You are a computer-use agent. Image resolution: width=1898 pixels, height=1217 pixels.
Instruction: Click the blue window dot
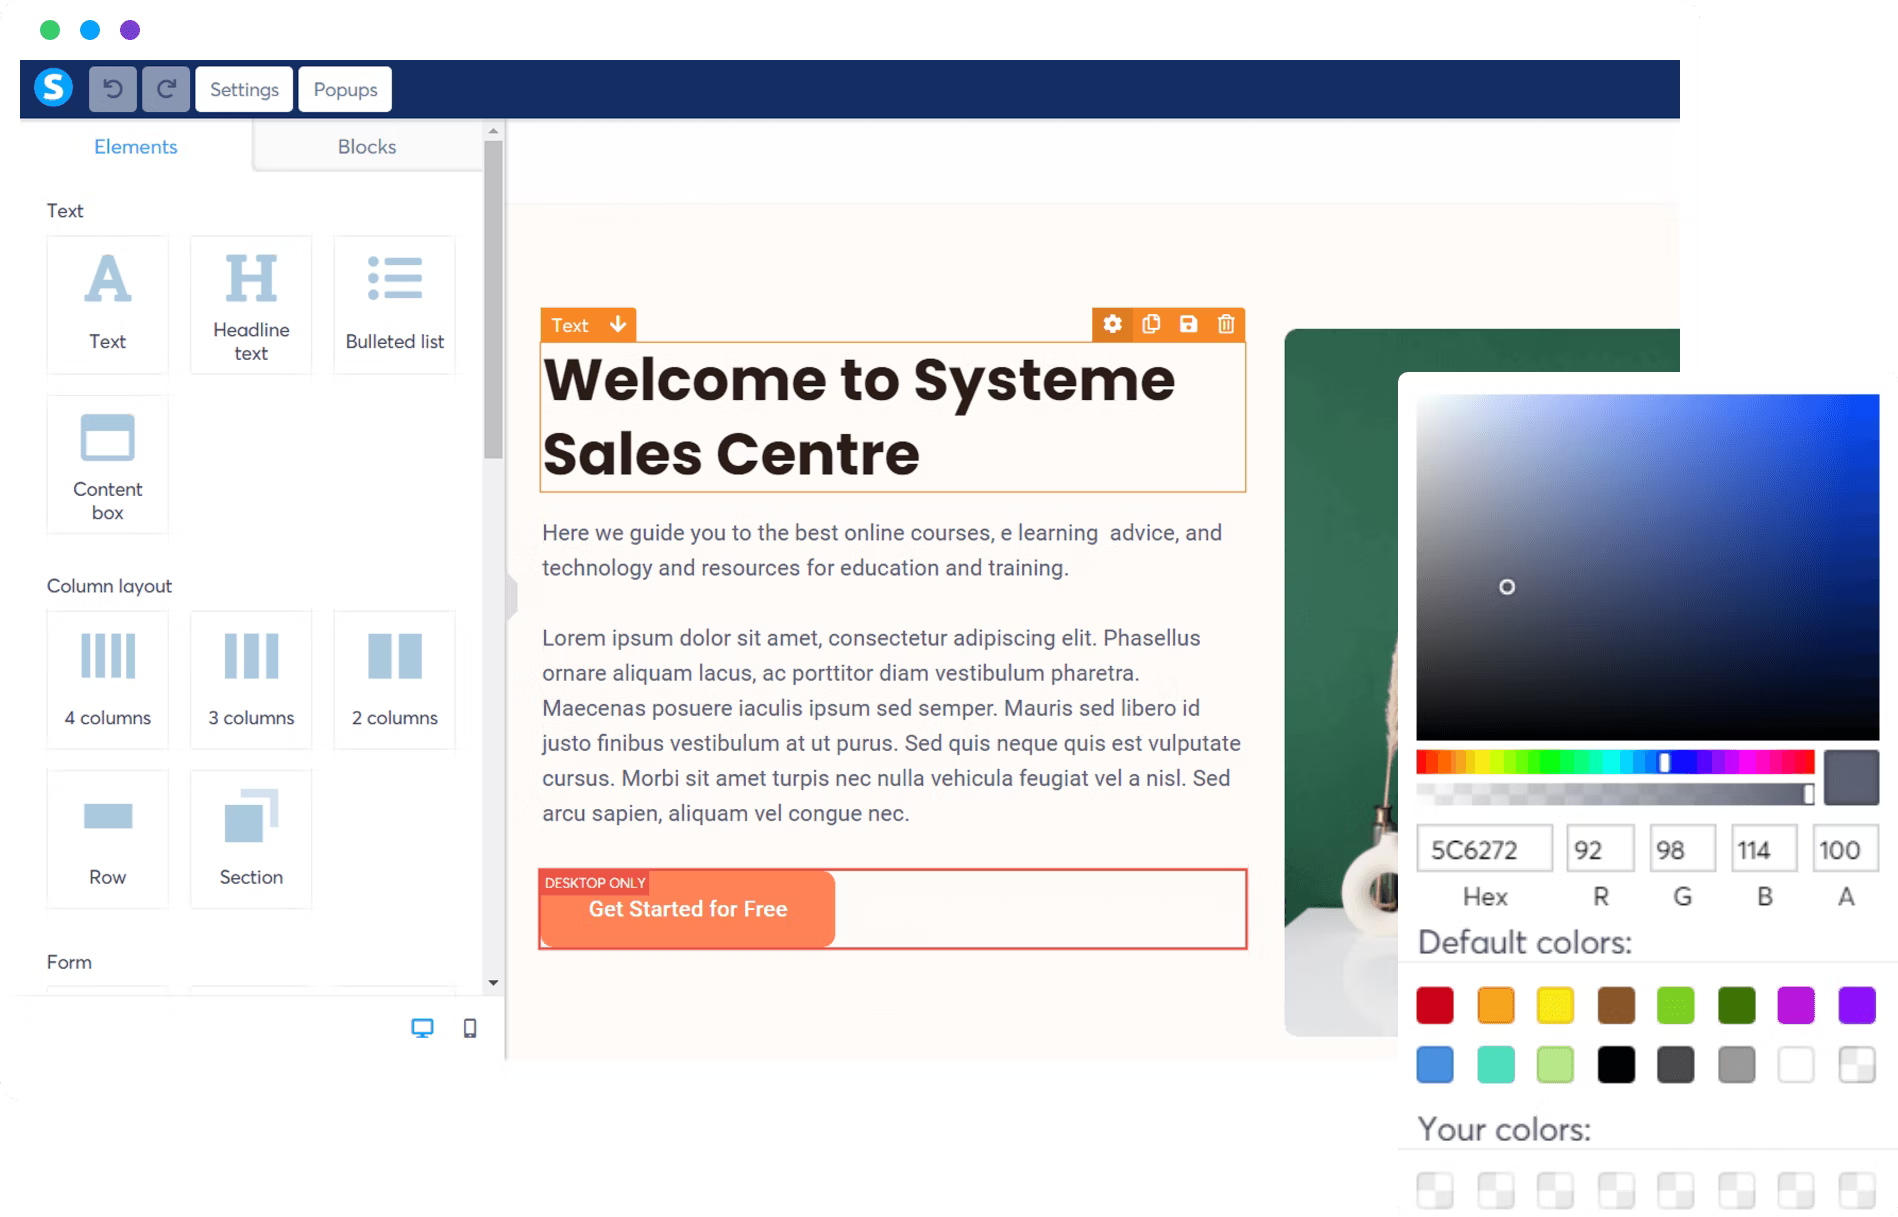point(90,30)
